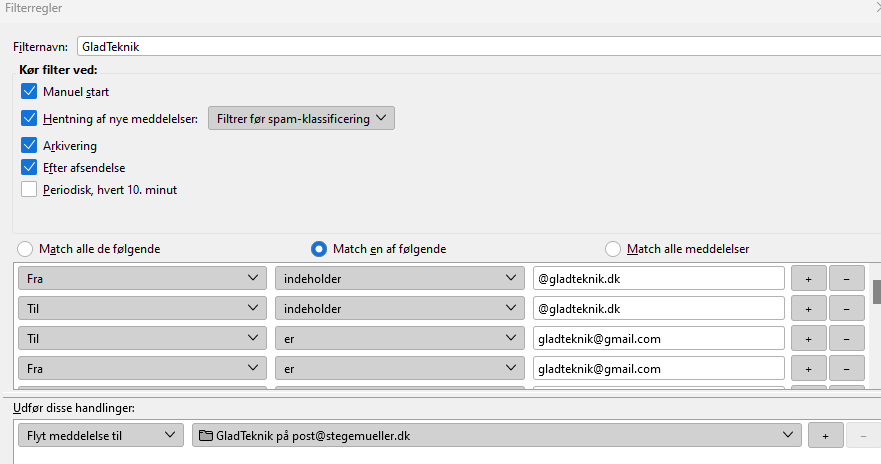This screenshot has width=881, height=464.
Task: Open Til field dropdown for @gladteknik.dk row
Action: point(142,308)
